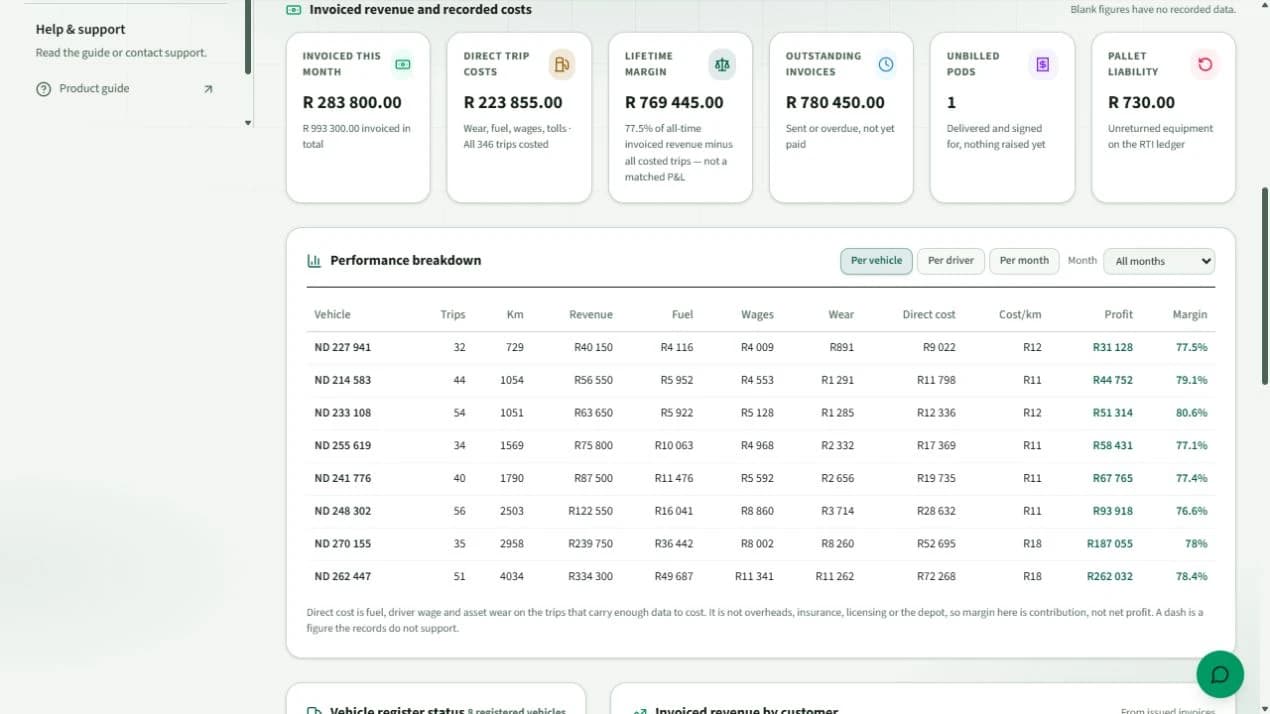Select vehicle ND 214 583
This screenshot has width=1270, height=714.
pyautogui.click(x=342, y=380)
